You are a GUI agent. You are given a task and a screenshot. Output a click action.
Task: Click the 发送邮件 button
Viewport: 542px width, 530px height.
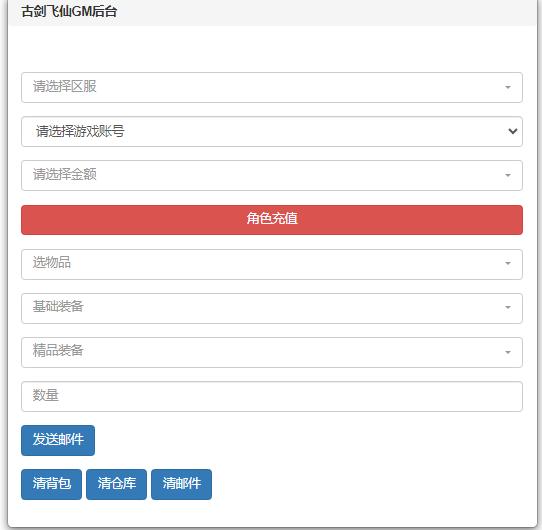coord(58,440)
